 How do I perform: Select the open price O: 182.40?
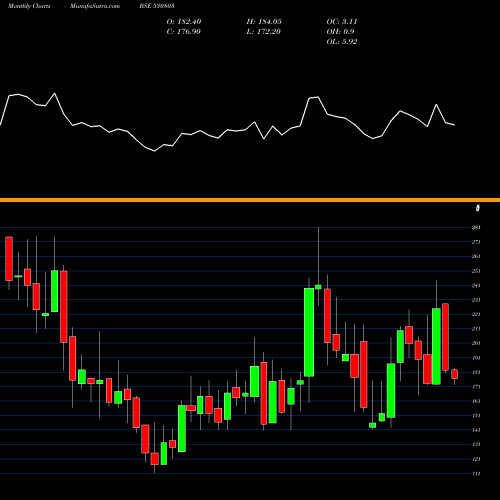184,22
